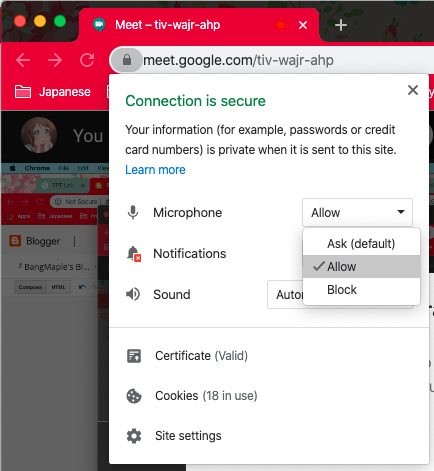Click the 'You' participant label
The image size is (434, 471).
(x=88, y=136)
